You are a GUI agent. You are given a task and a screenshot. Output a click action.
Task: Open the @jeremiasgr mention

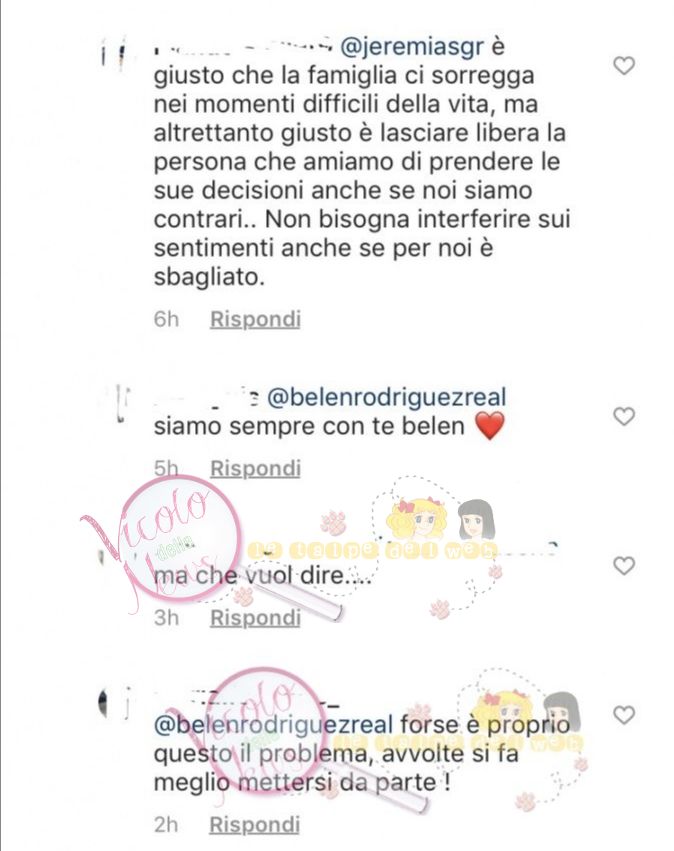(x=412, y=48)
